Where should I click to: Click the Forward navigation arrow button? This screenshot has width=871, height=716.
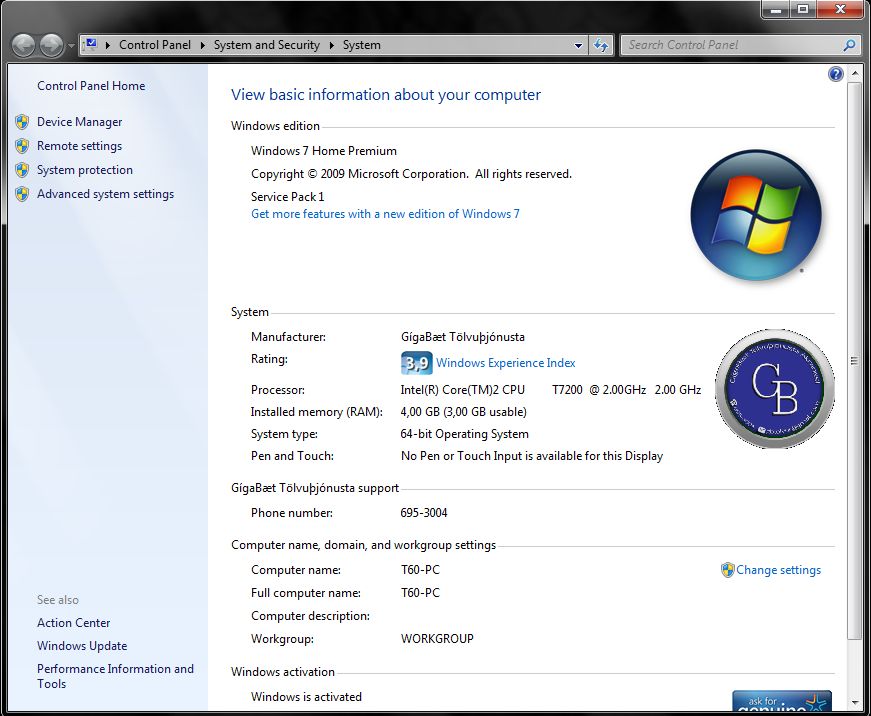(x=50, y=45)
